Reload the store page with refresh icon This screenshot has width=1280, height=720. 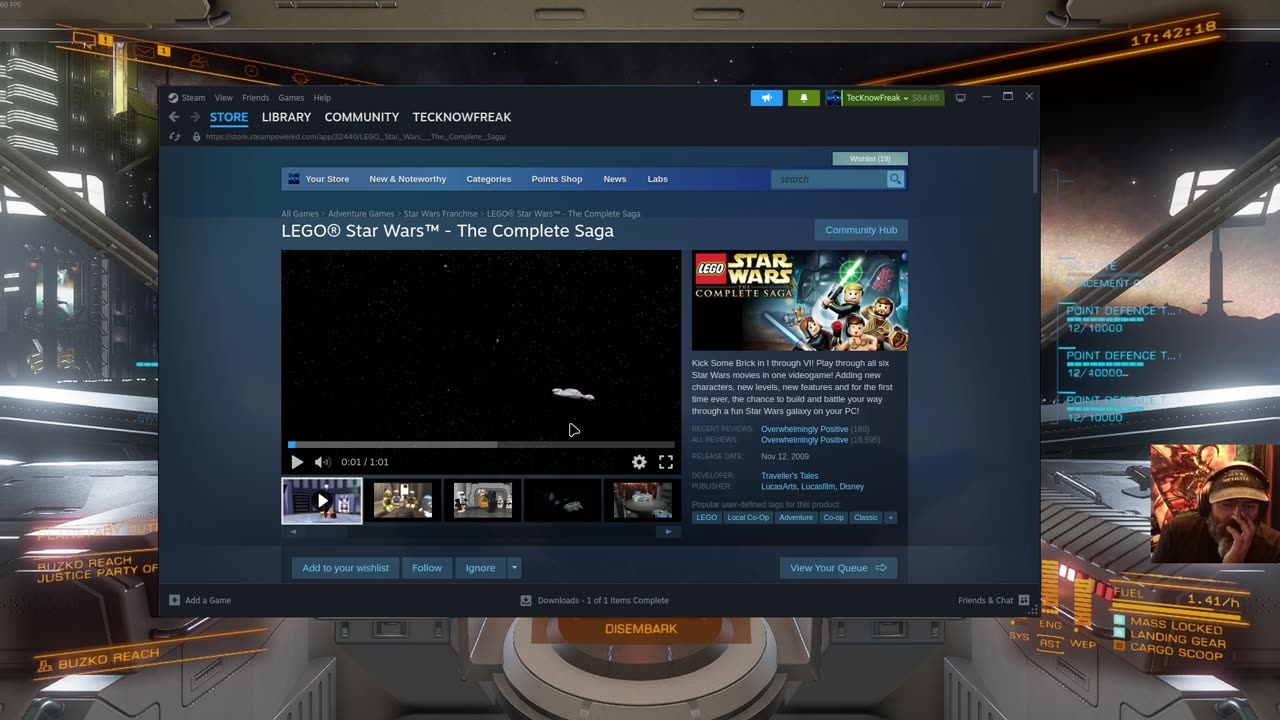click(x=175, y=136)
